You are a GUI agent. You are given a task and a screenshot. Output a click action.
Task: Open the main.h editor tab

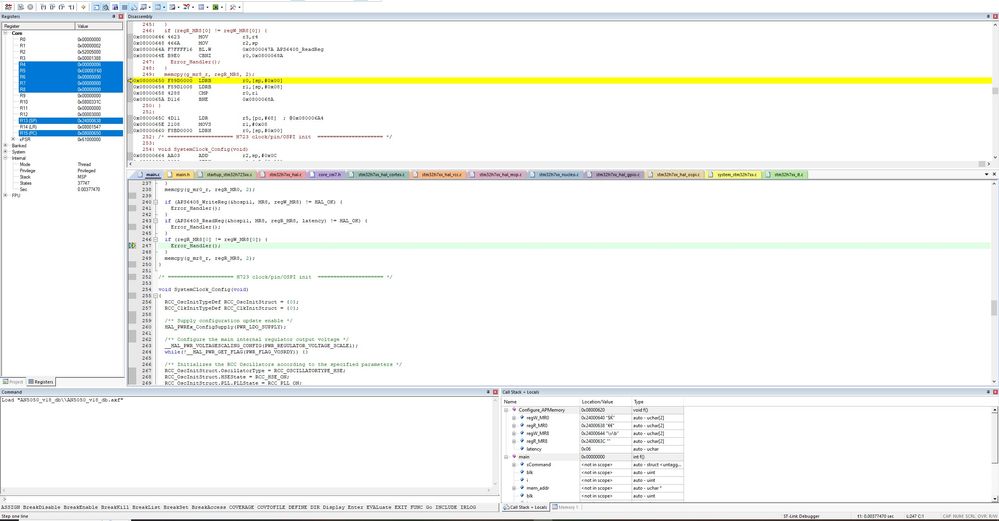point(180,175)
